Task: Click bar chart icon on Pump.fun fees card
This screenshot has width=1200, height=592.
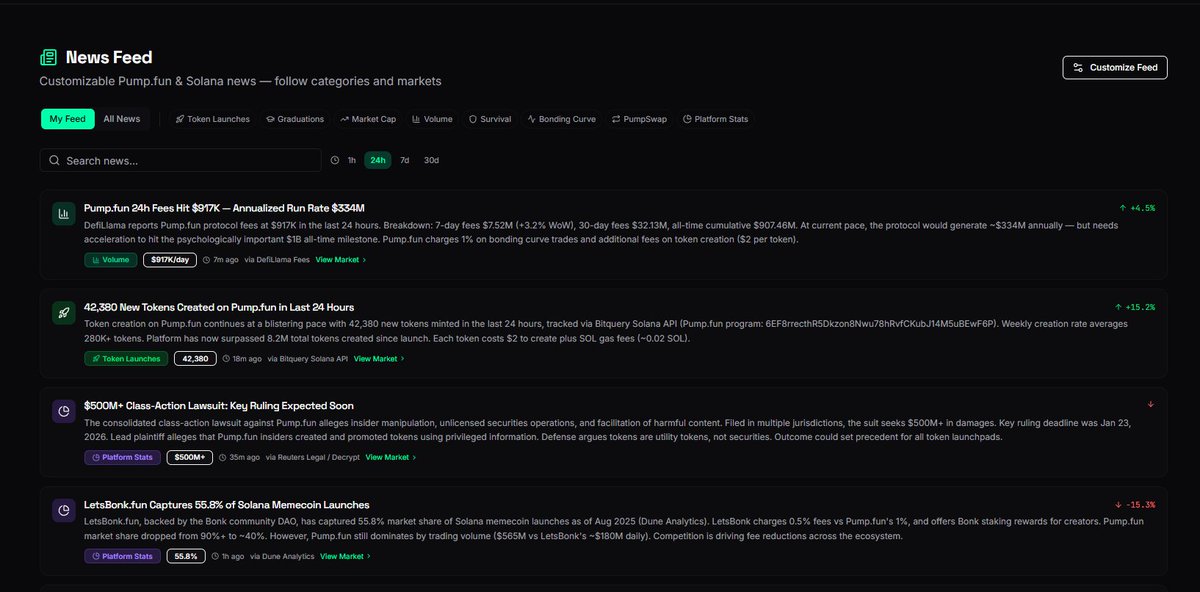Action: 64,213
